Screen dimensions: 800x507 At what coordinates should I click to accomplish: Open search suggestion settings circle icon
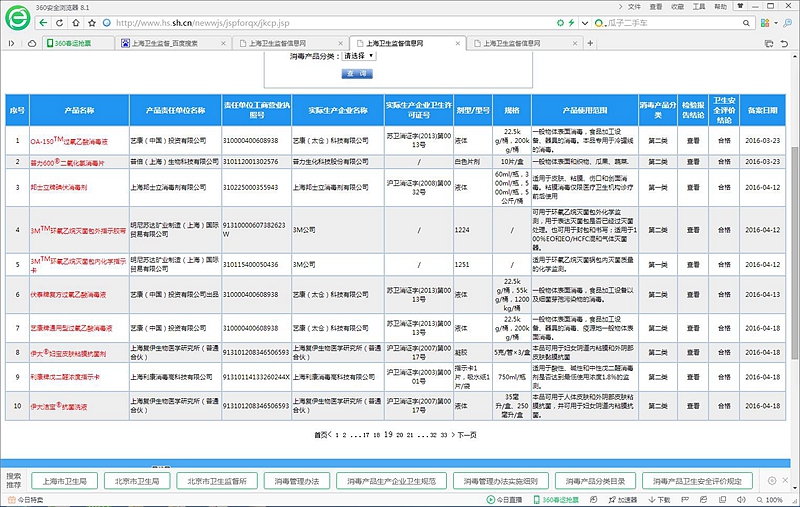[x=772, y=480]
